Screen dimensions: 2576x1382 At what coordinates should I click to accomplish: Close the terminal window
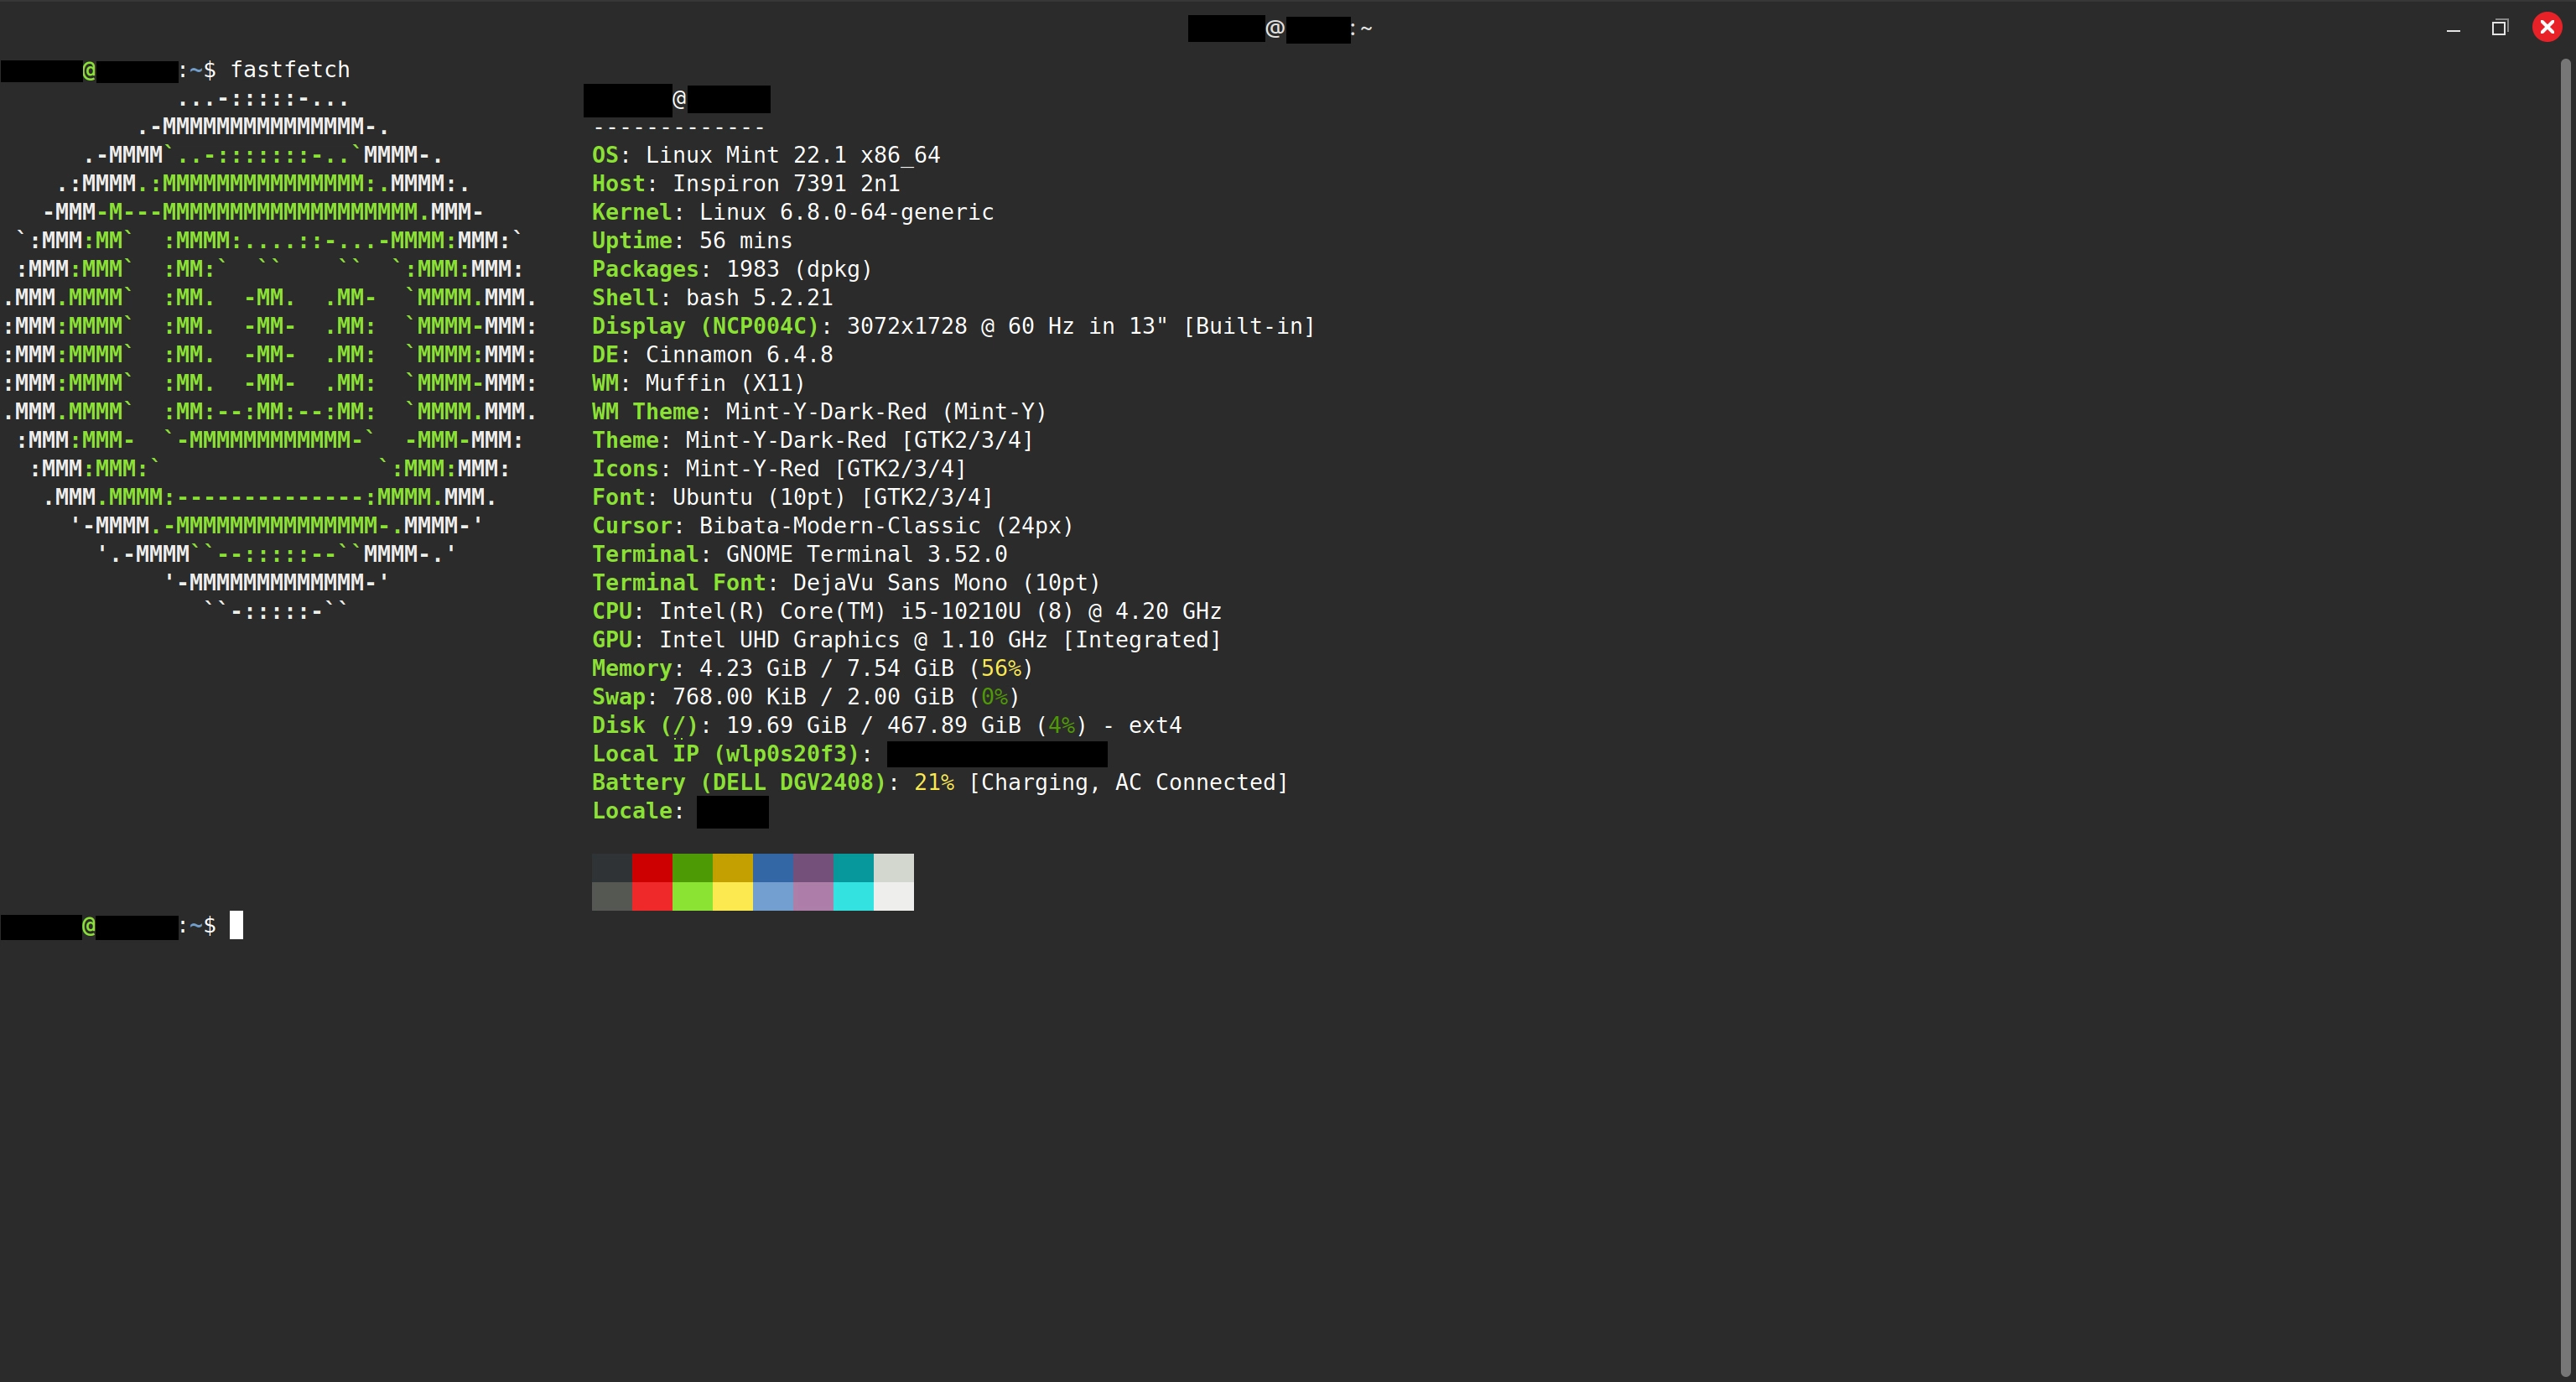[x=2547, y=27]
